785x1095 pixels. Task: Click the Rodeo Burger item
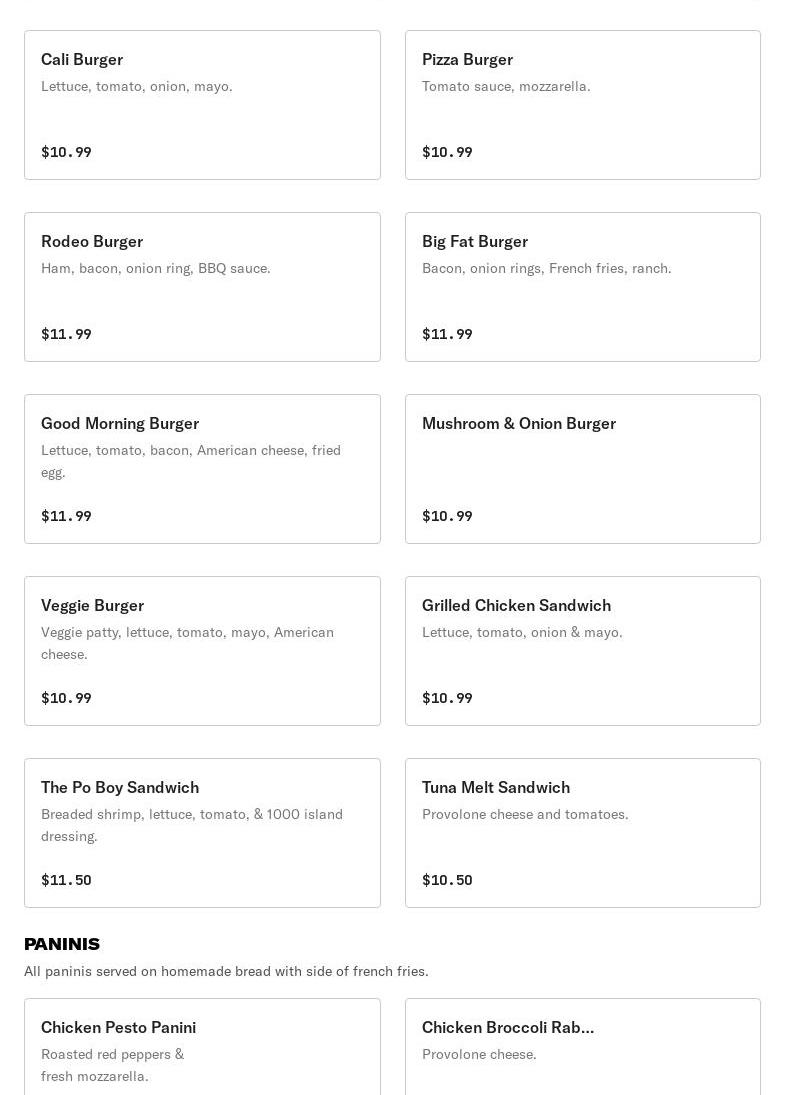tap(202, 287)
